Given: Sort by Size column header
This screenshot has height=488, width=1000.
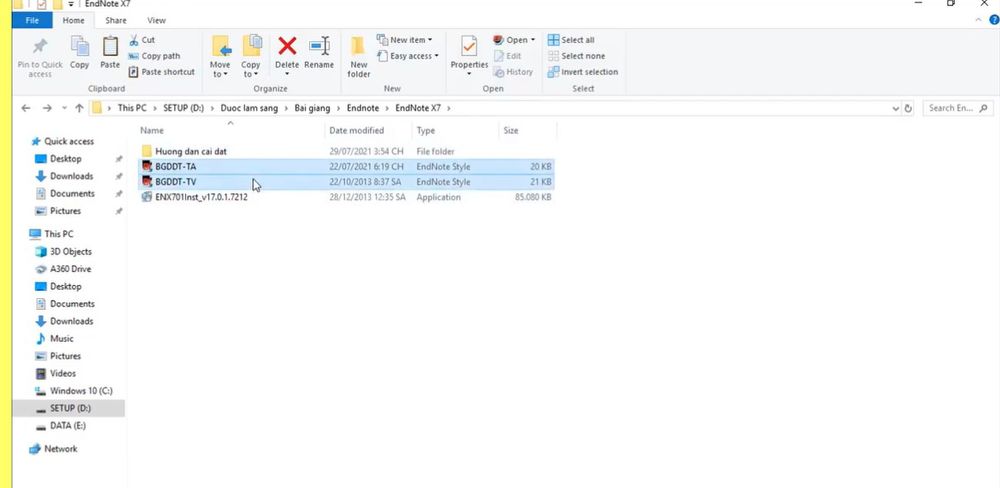Looking at the screenshot, I should coord(527,130).
